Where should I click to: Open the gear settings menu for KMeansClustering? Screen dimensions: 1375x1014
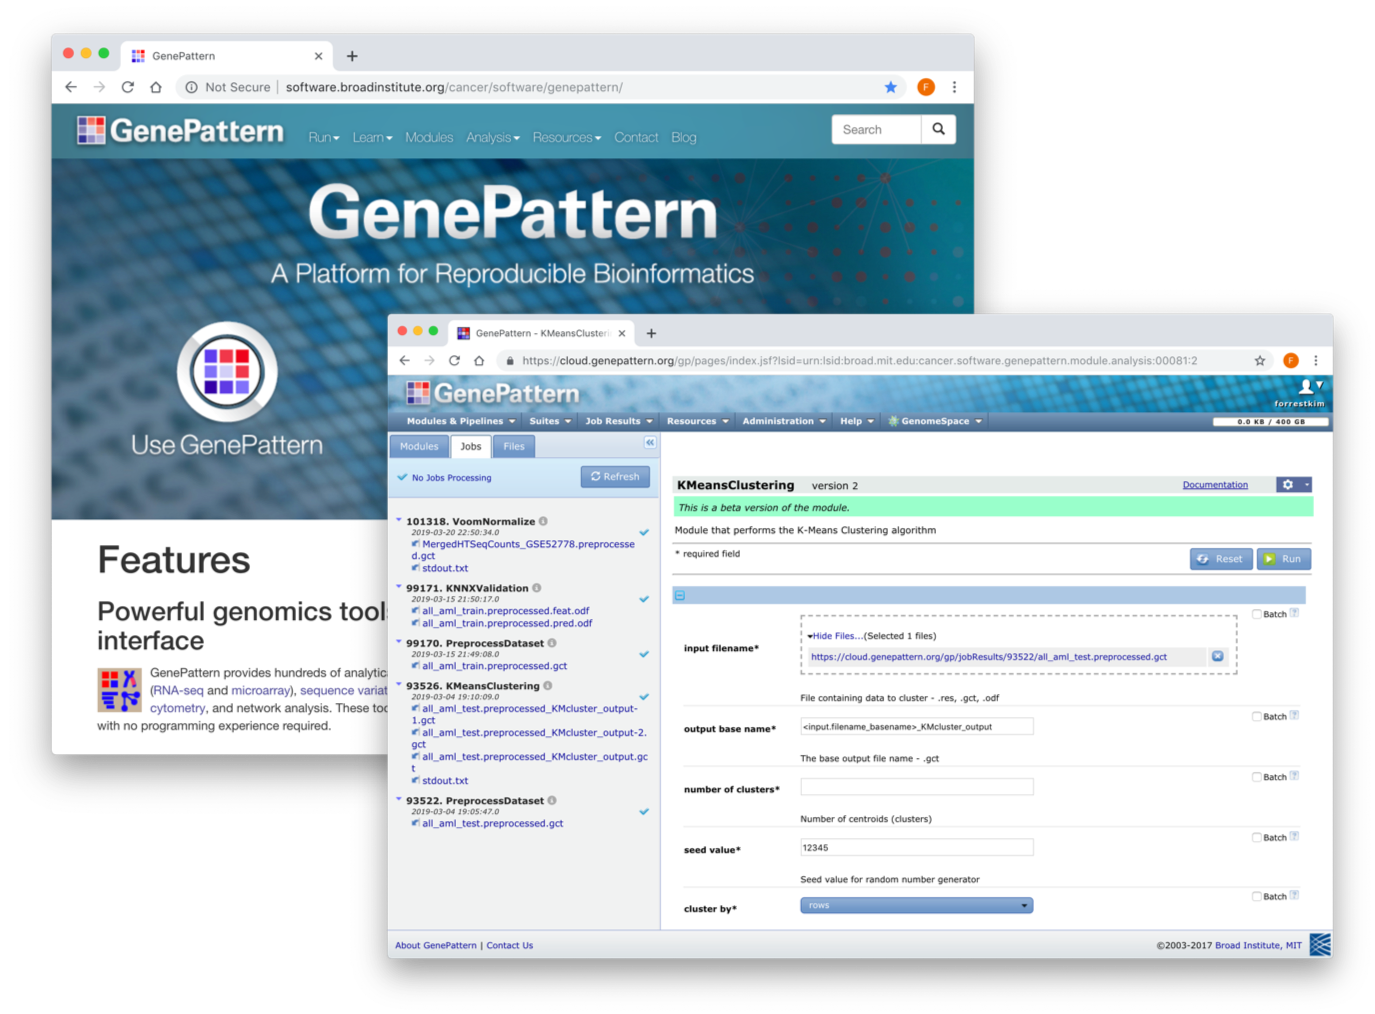tap(1293, 484)
